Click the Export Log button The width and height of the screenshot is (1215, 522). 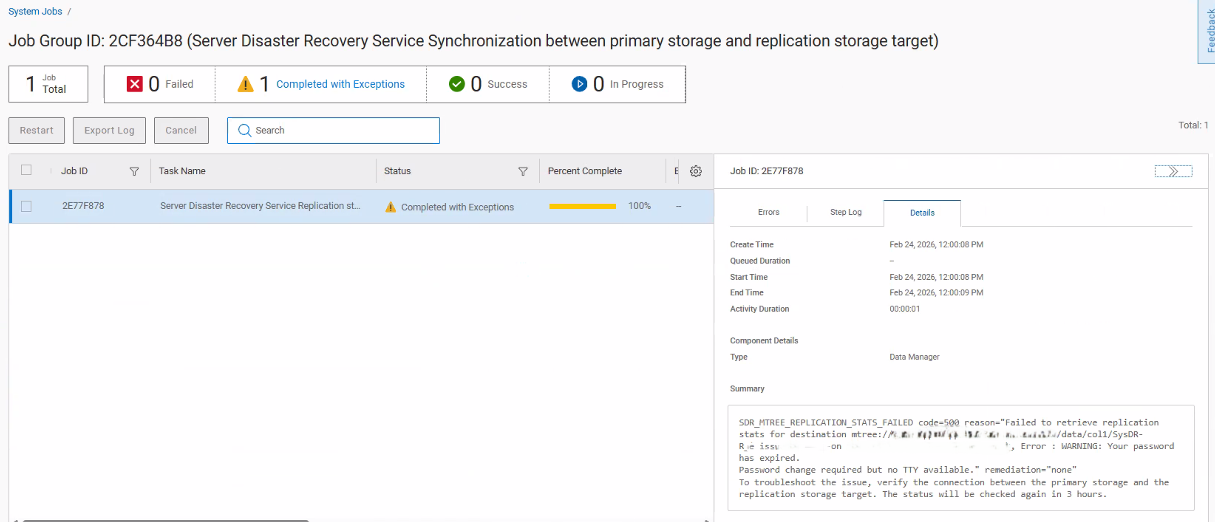[x=109, y=130]
